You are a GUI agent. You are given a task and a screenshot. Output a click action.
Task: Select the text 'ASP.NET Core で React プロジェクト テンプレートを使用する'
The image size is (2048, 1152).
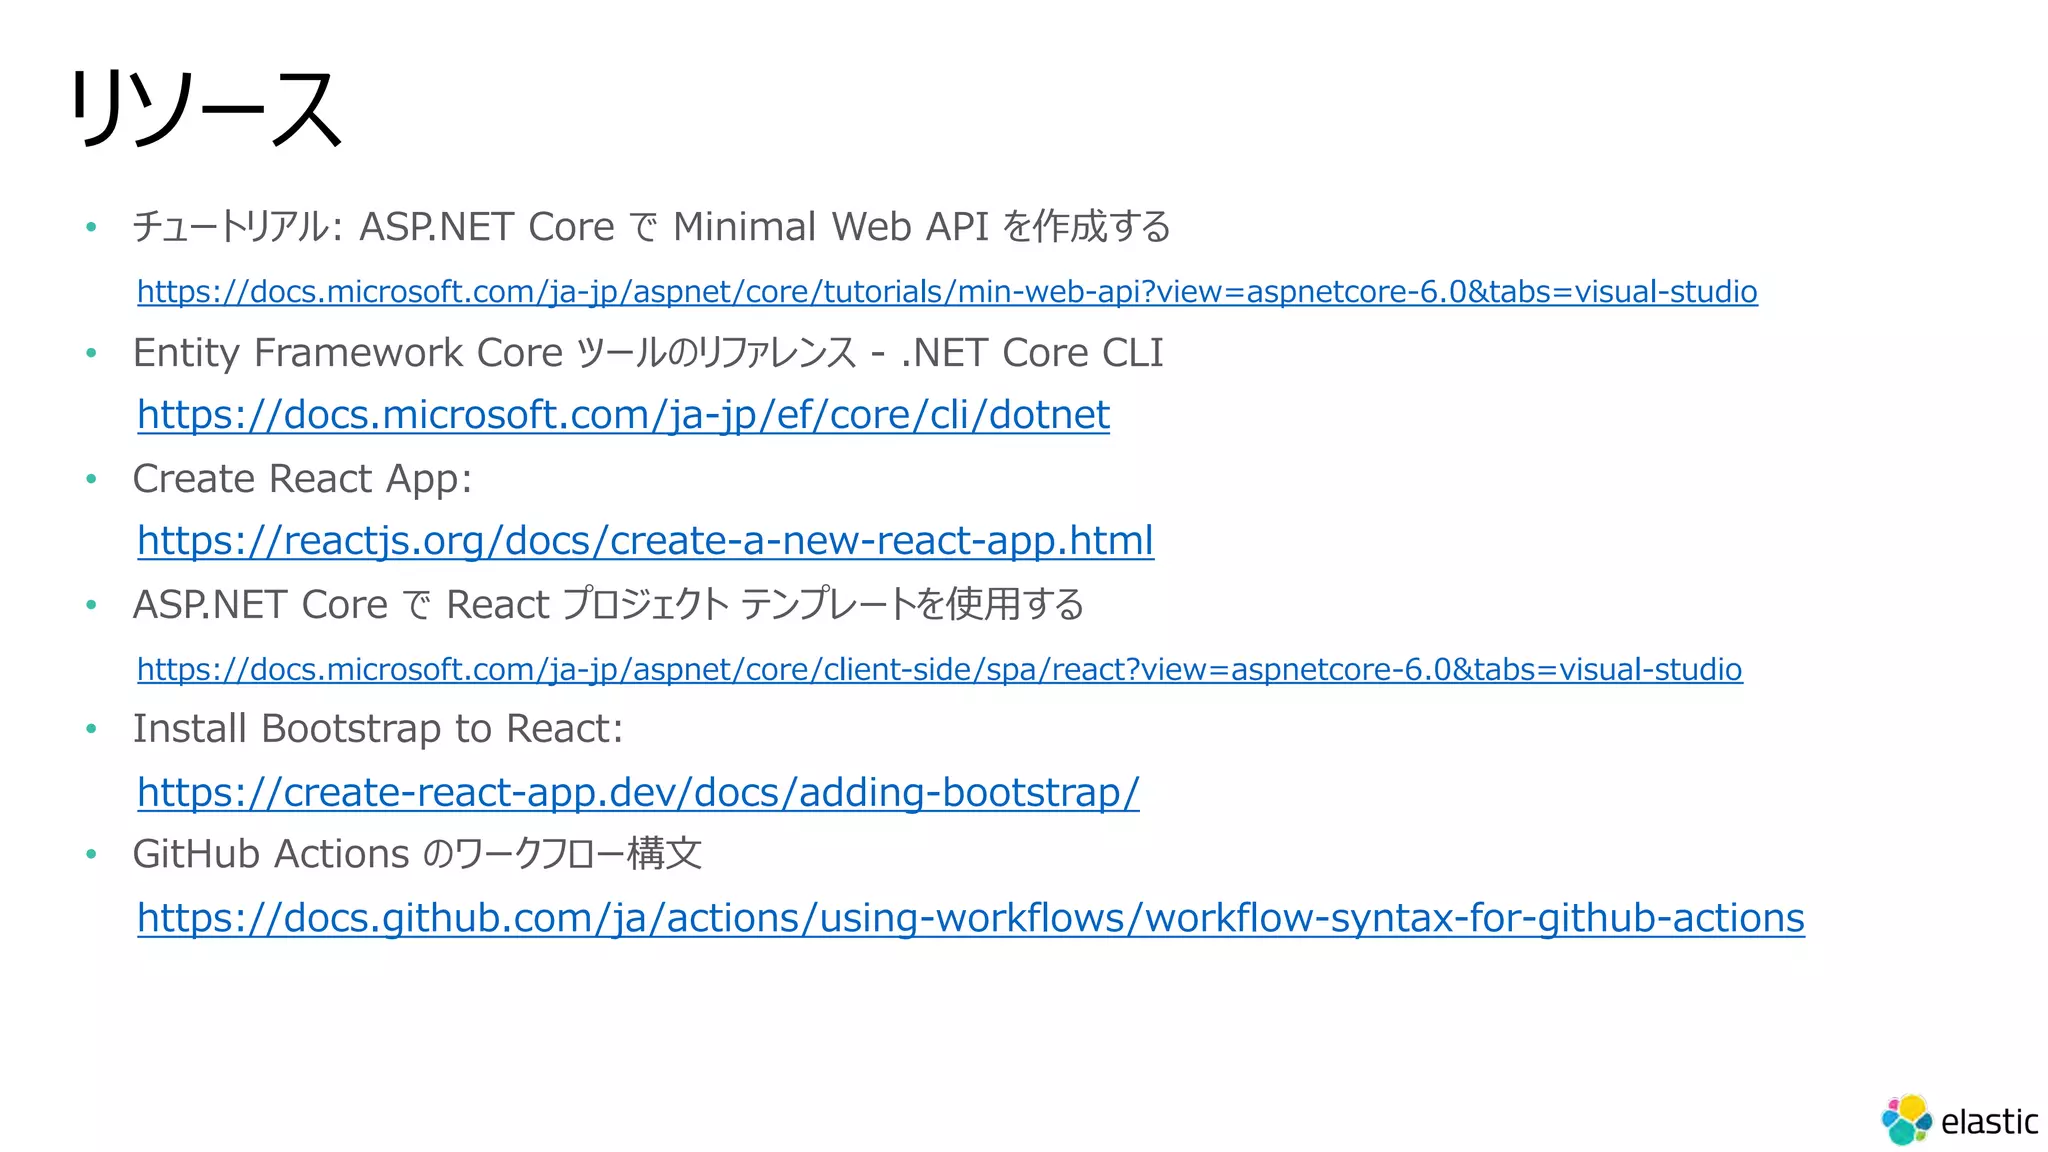608,604
